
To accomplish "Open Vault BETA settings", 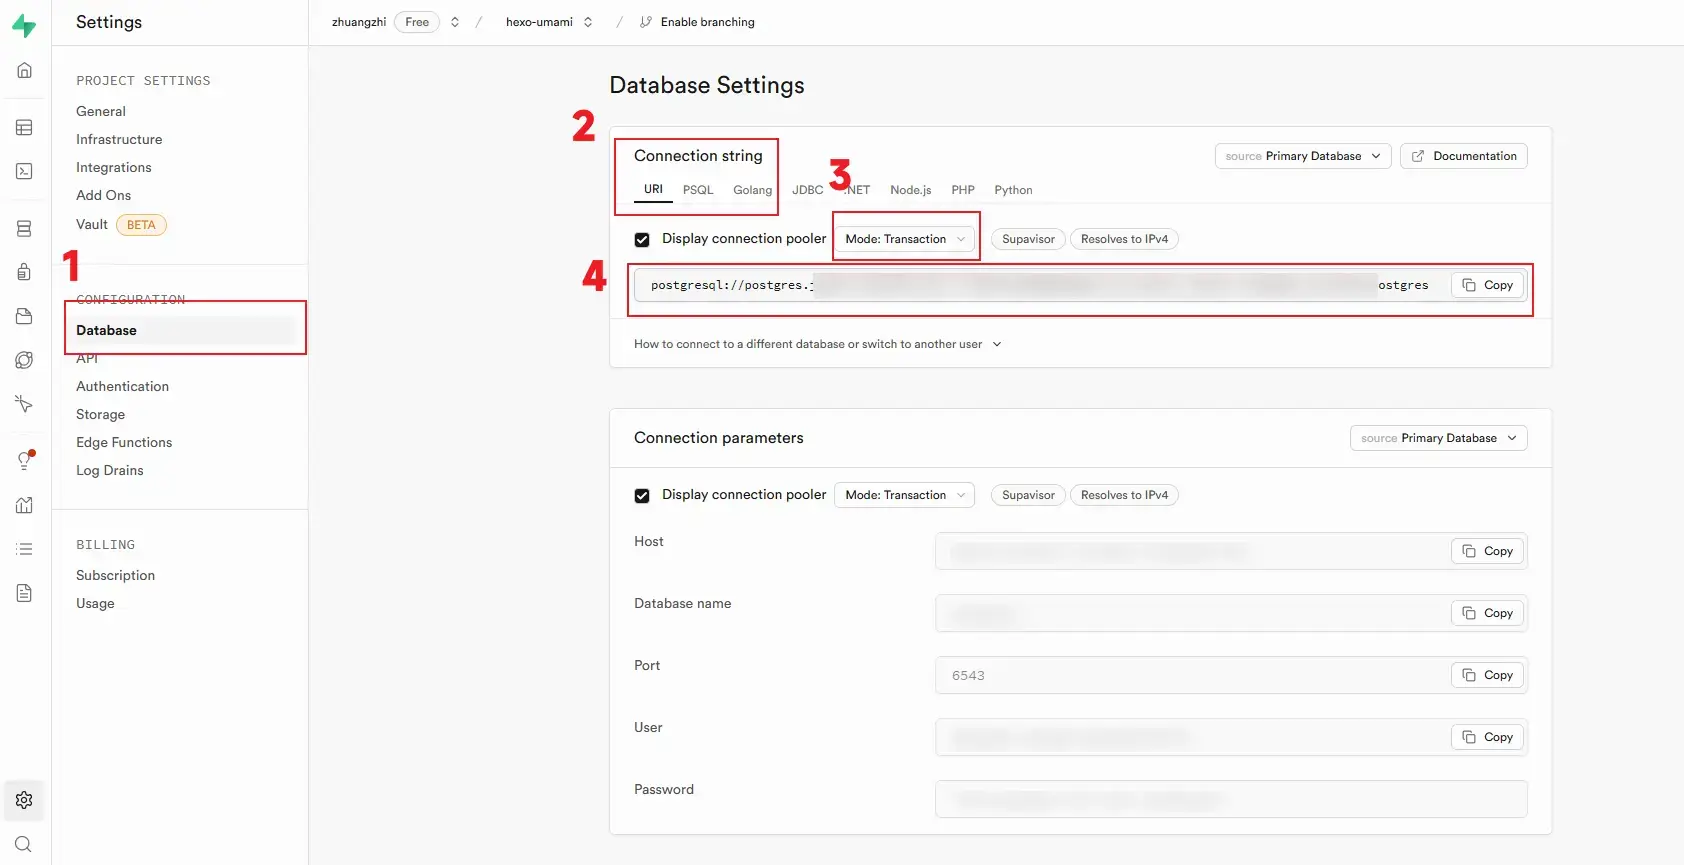I will click(x=121, y=224).
